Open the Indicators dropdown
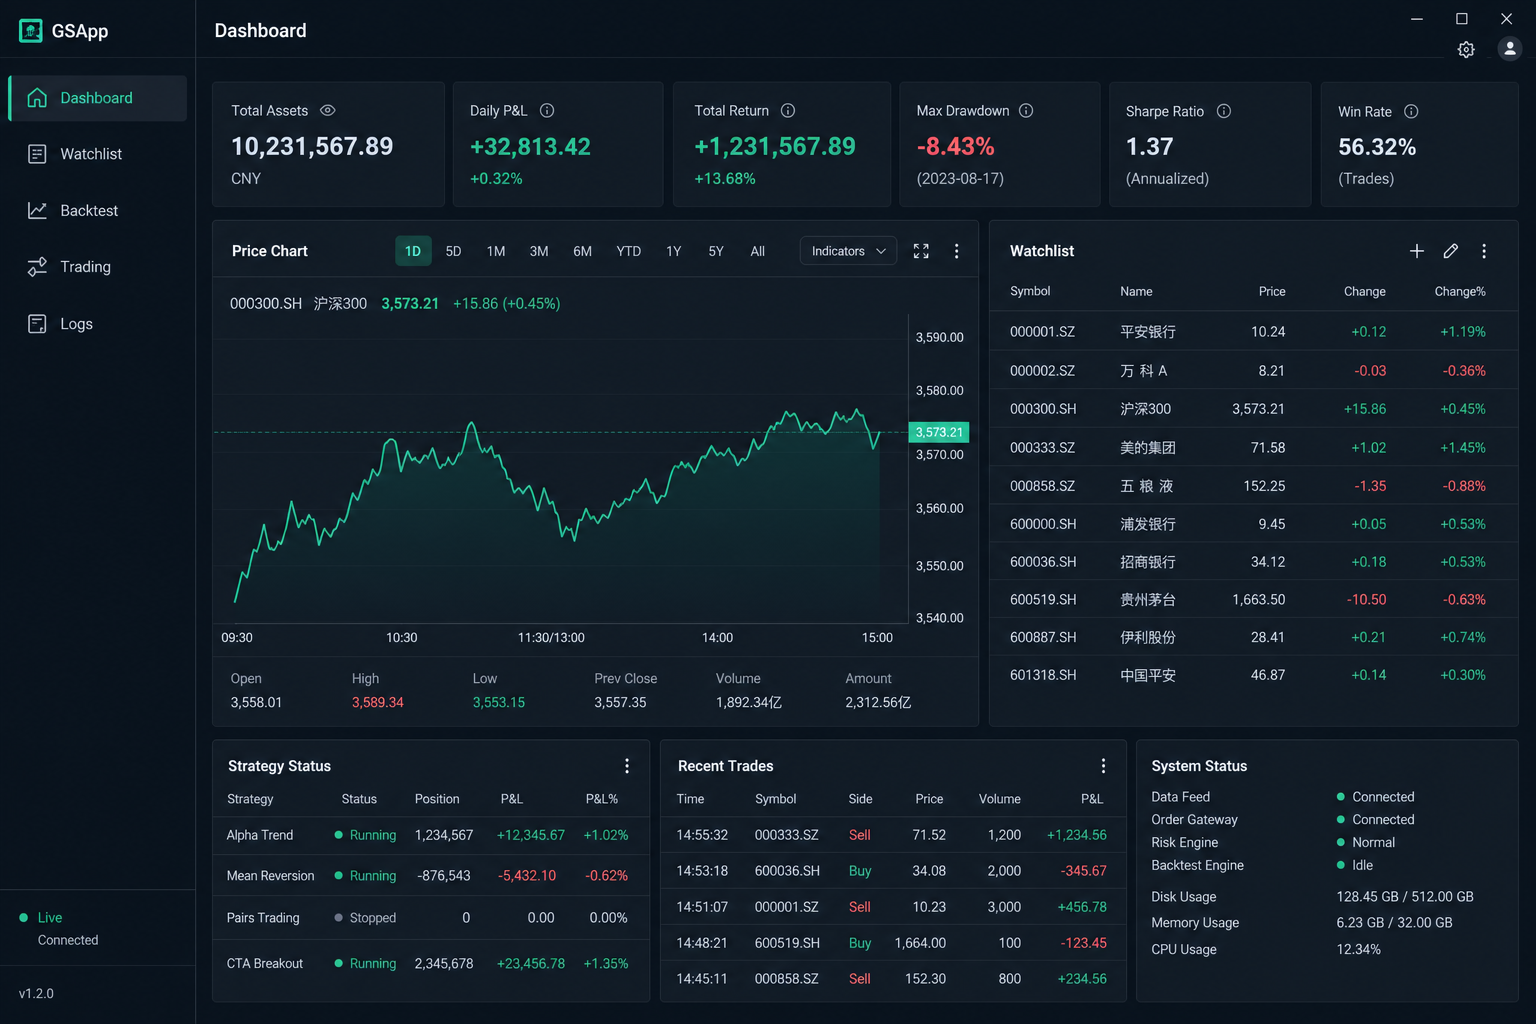The height and width of the screenshot is (1024, 1536). [848, 251]
